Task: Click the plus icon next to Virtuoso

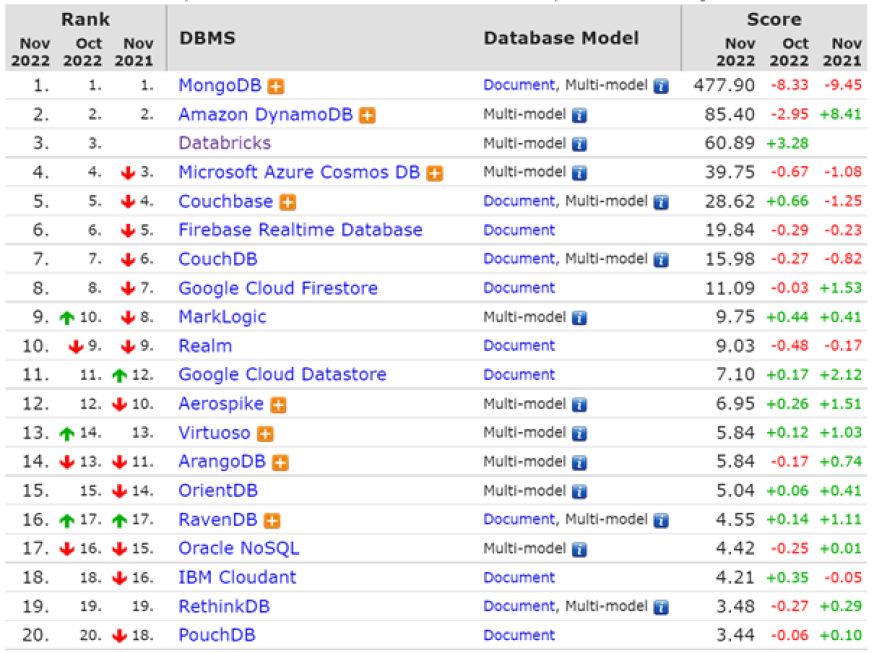Action: tap(265, 434)
